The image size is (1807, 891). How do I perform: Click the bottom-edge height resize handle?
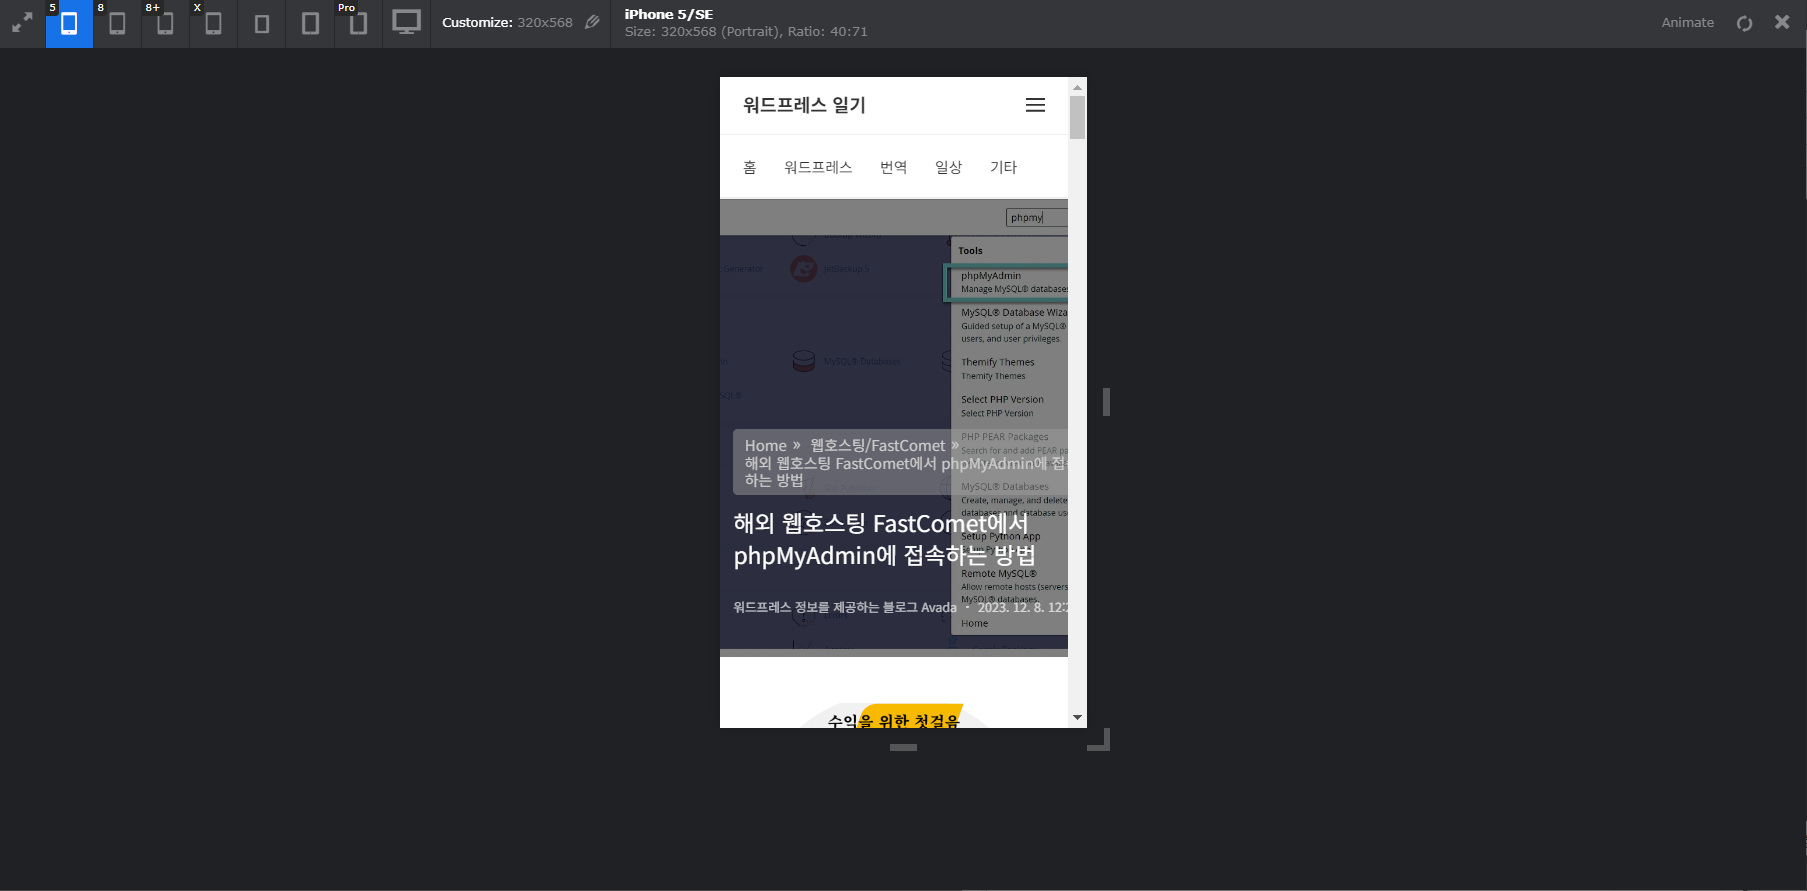click(903, 747)
